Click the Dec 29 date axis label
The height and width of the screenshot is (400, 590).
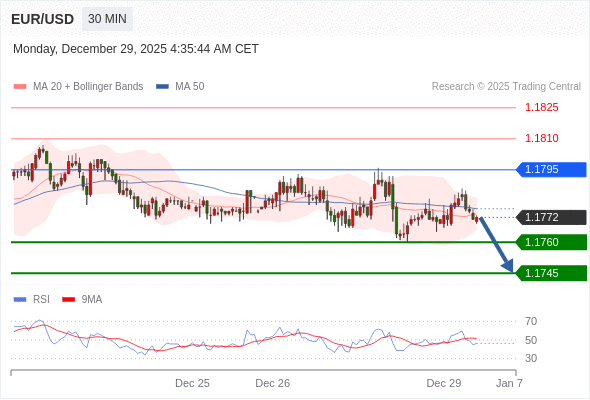[444, 383]
